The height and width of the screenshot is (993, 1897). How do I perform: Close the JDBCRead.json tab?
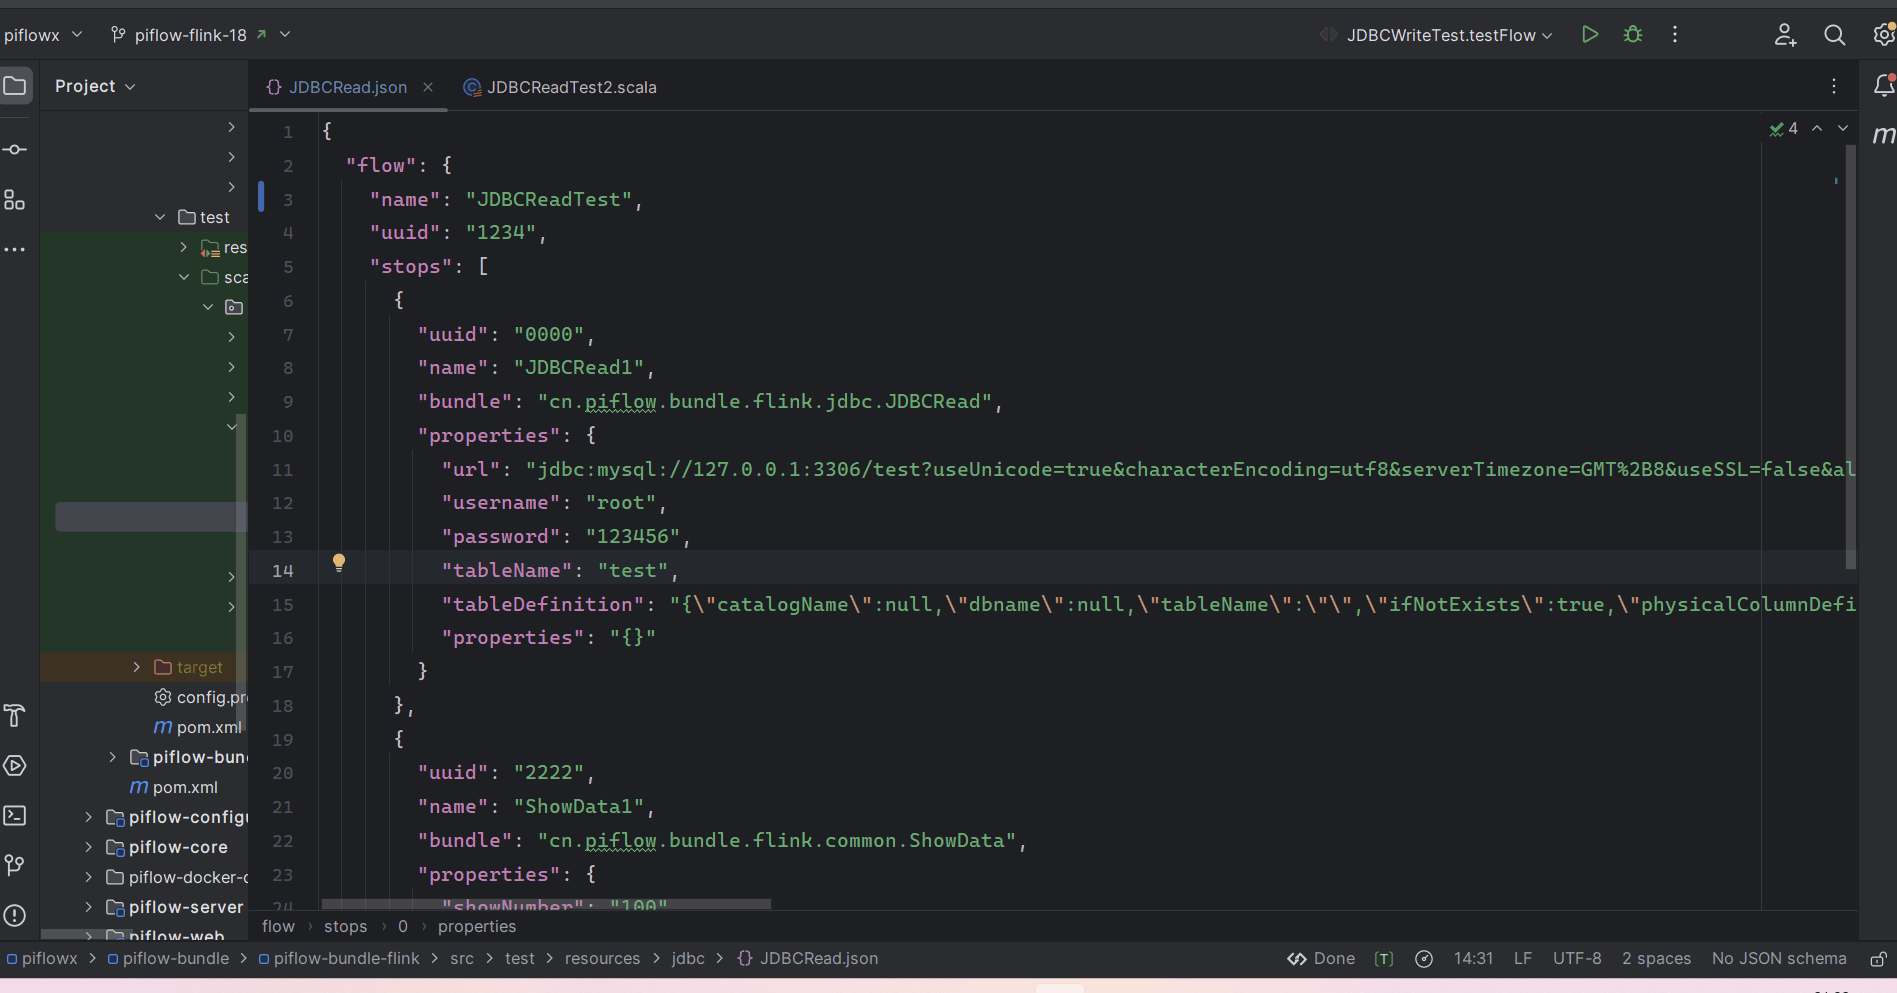tap(428, 87)
